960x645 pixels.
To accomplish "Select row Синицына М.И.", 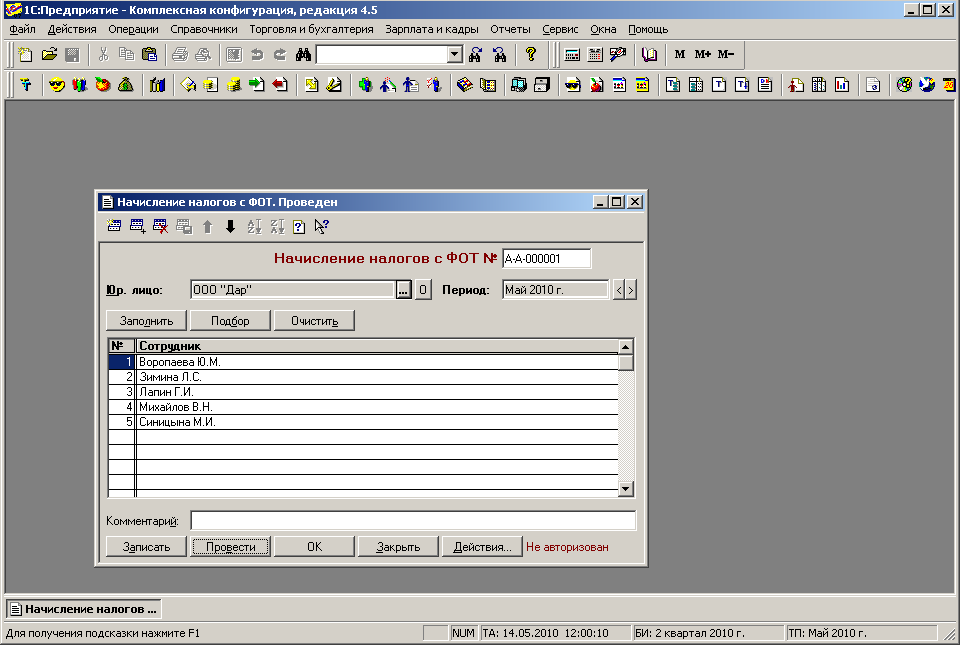I will coord(363,422).
